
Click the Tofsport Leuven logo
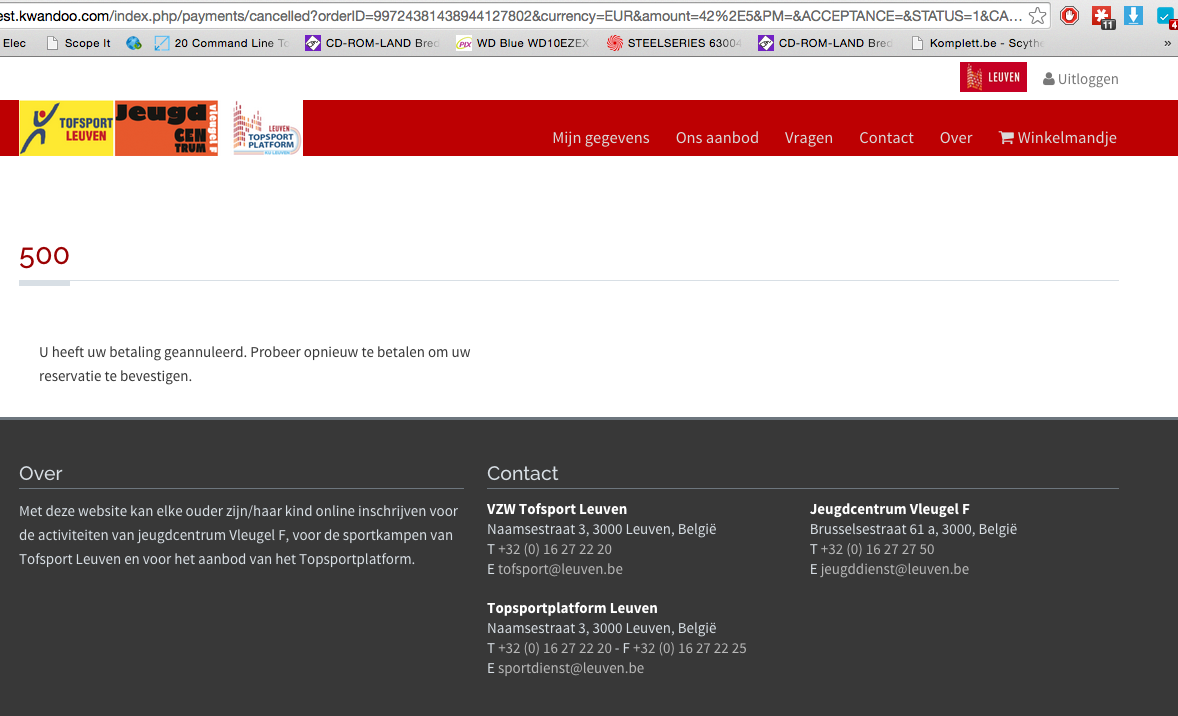click(x=66, y=129)
